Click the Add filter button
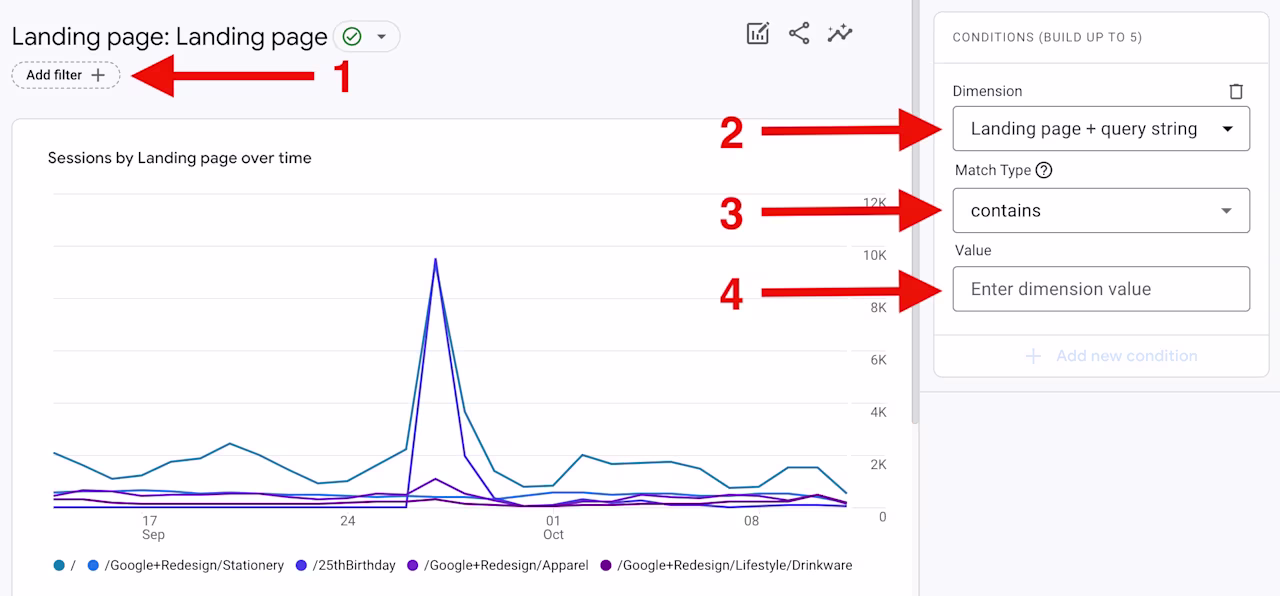1280x596 pixels. coord(66,75)
